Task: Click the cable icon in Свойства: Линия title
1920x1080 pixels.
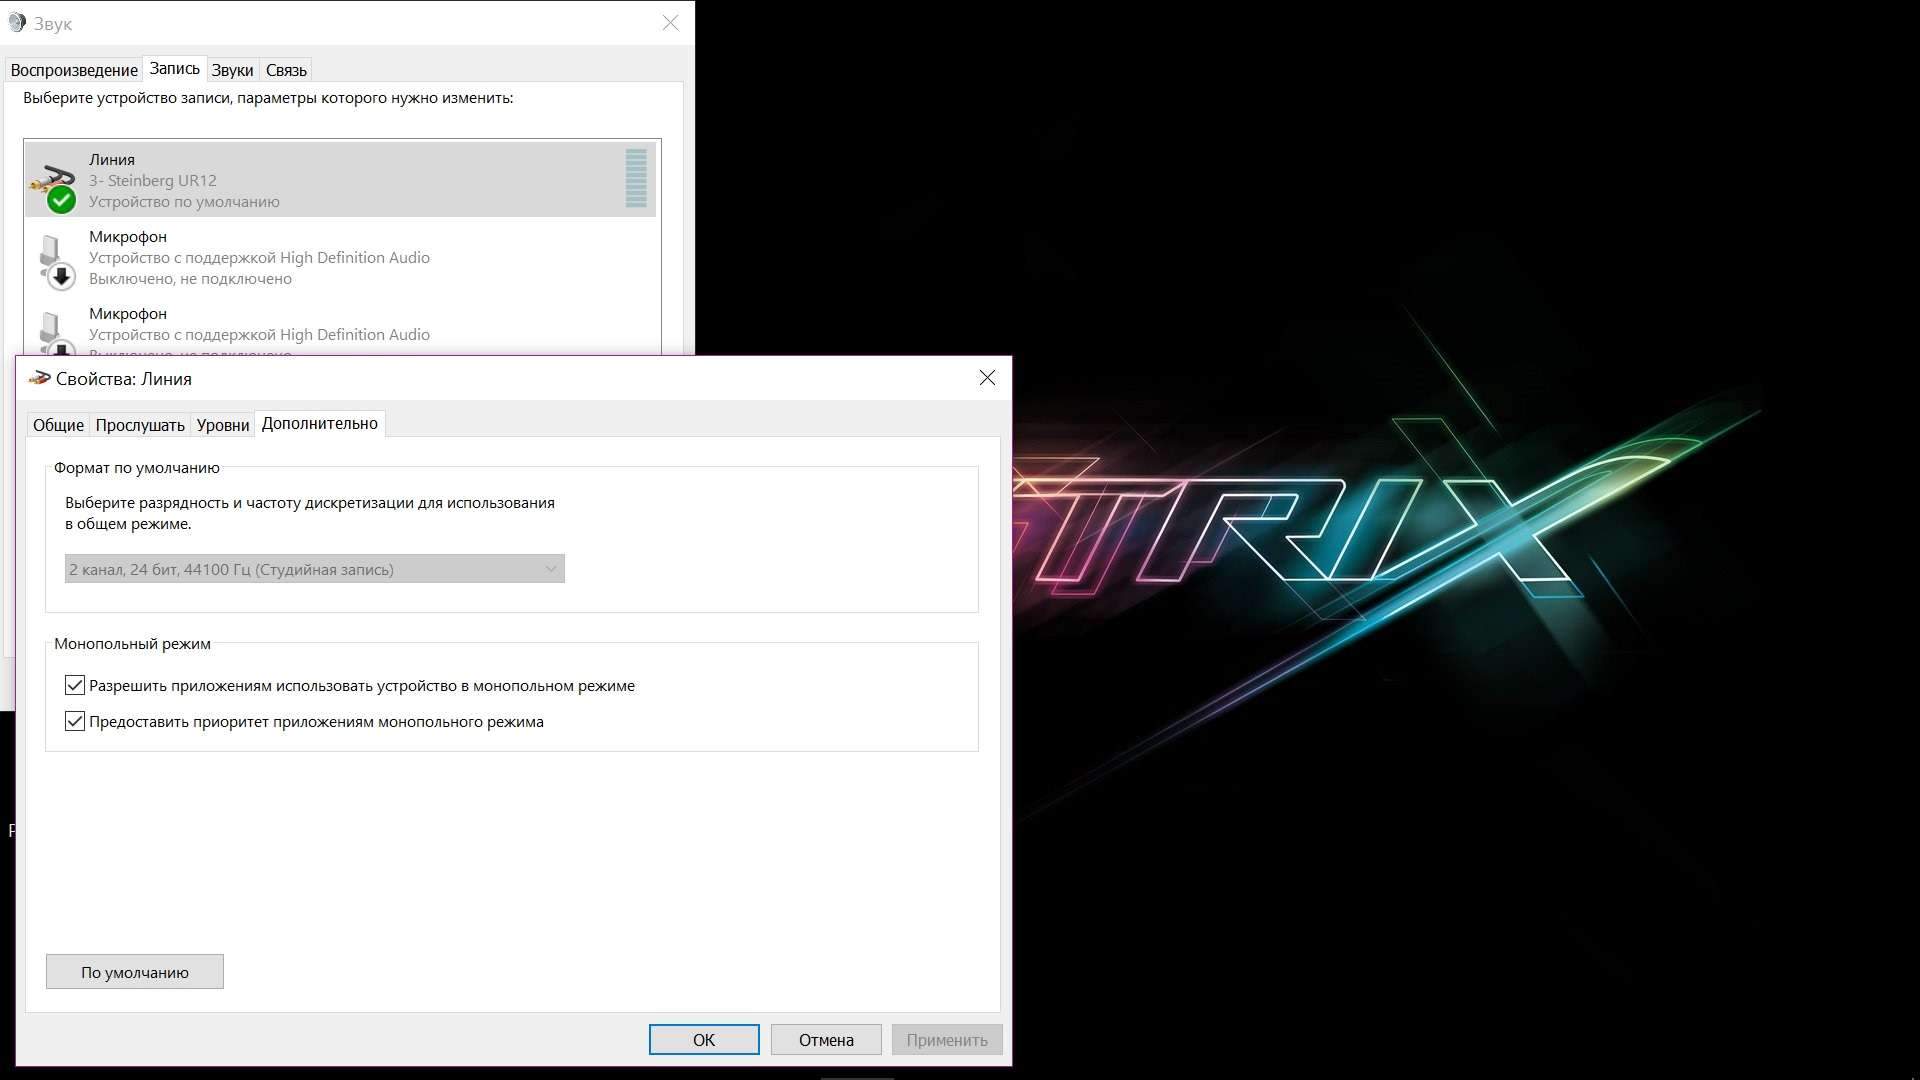Action: (39, 378)
